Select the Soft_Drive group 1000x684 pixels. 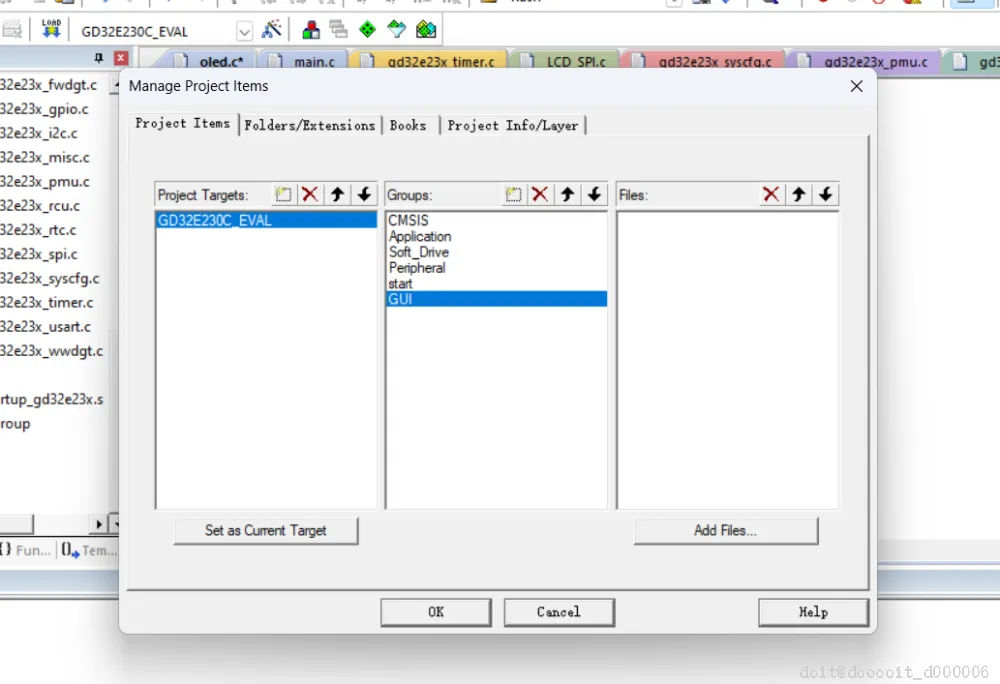496,252
